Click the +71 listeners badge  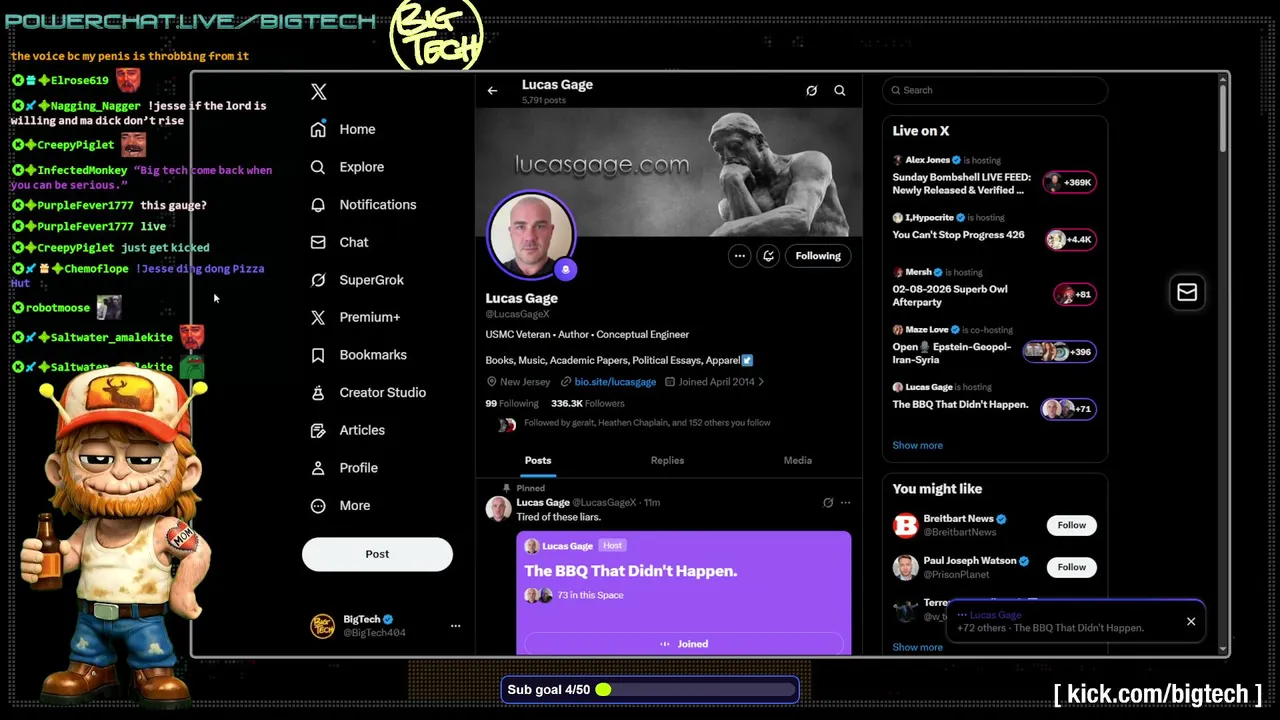click(1069, 409)
